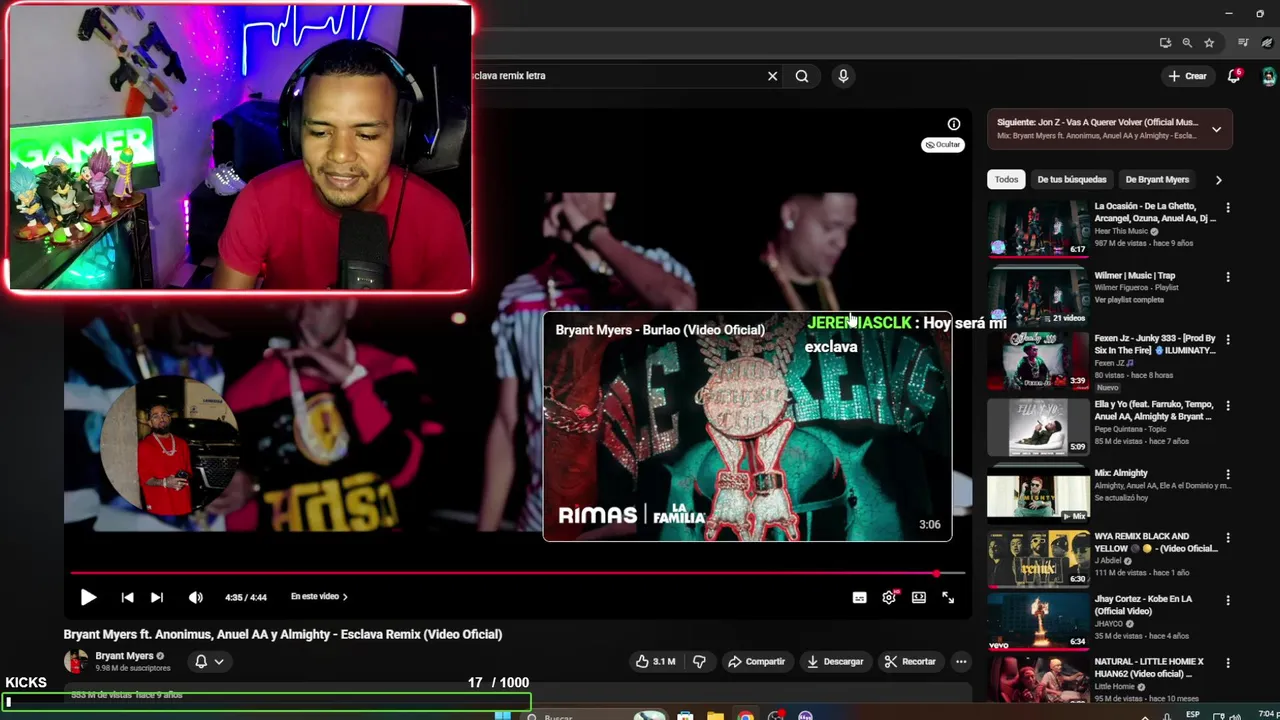1280x720 pixels.
Task: Seek on the red video progress bar
Action: (517, 573)
